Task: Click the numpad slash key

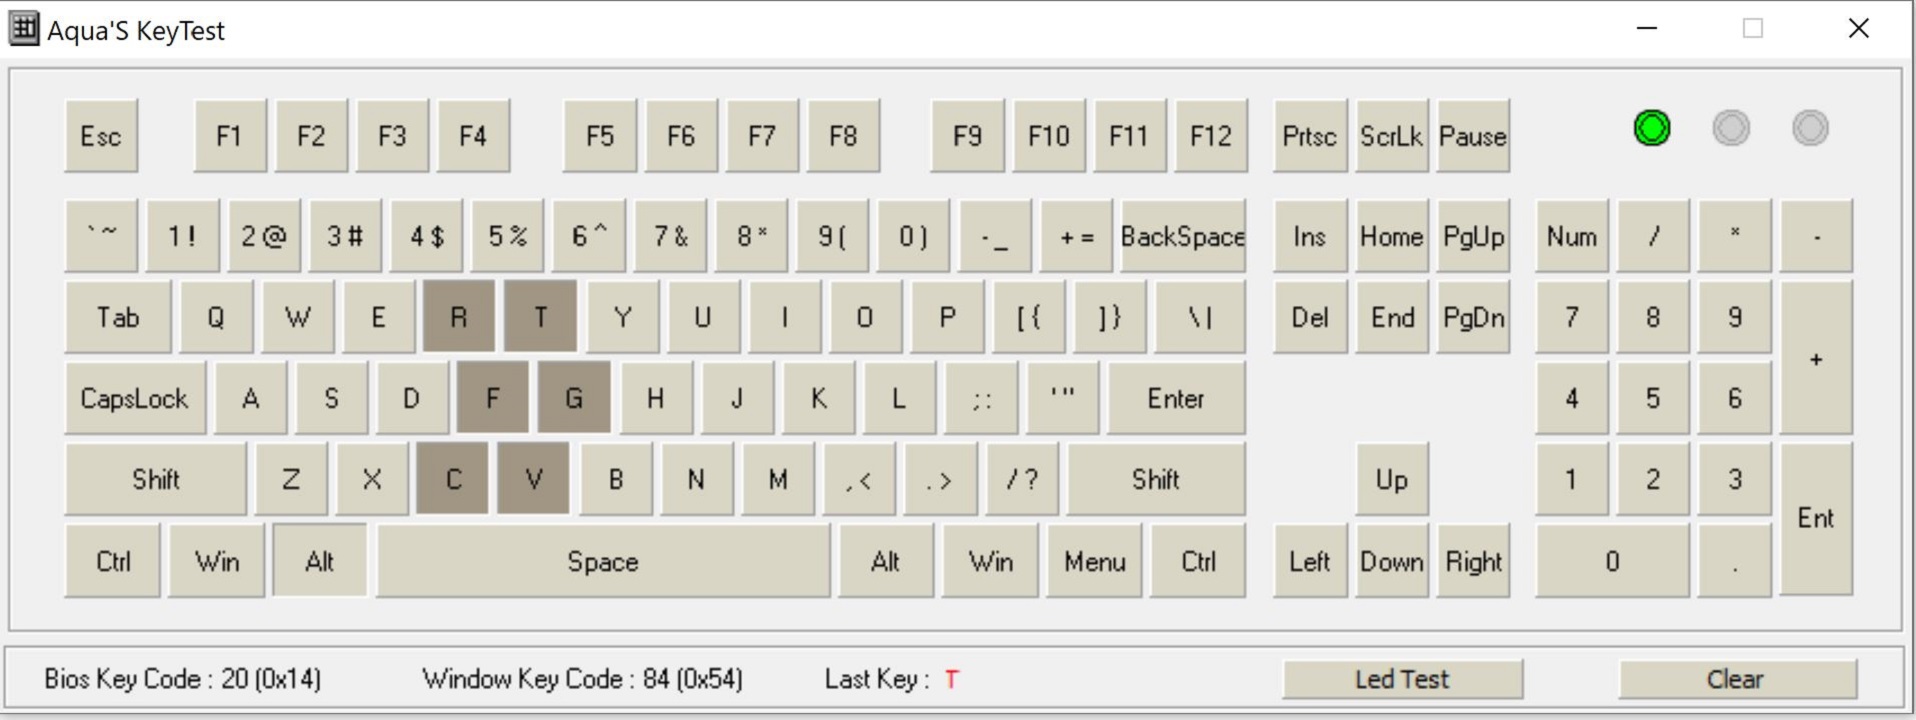Action: 1653,236
